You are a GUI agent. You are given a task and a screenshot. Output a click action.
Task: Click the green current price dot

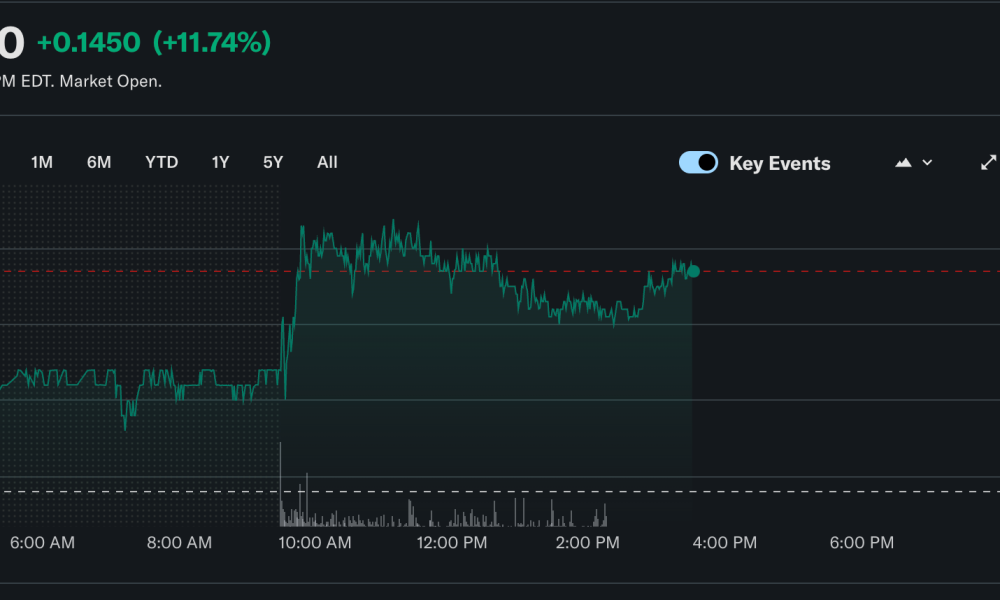[693, 271]
